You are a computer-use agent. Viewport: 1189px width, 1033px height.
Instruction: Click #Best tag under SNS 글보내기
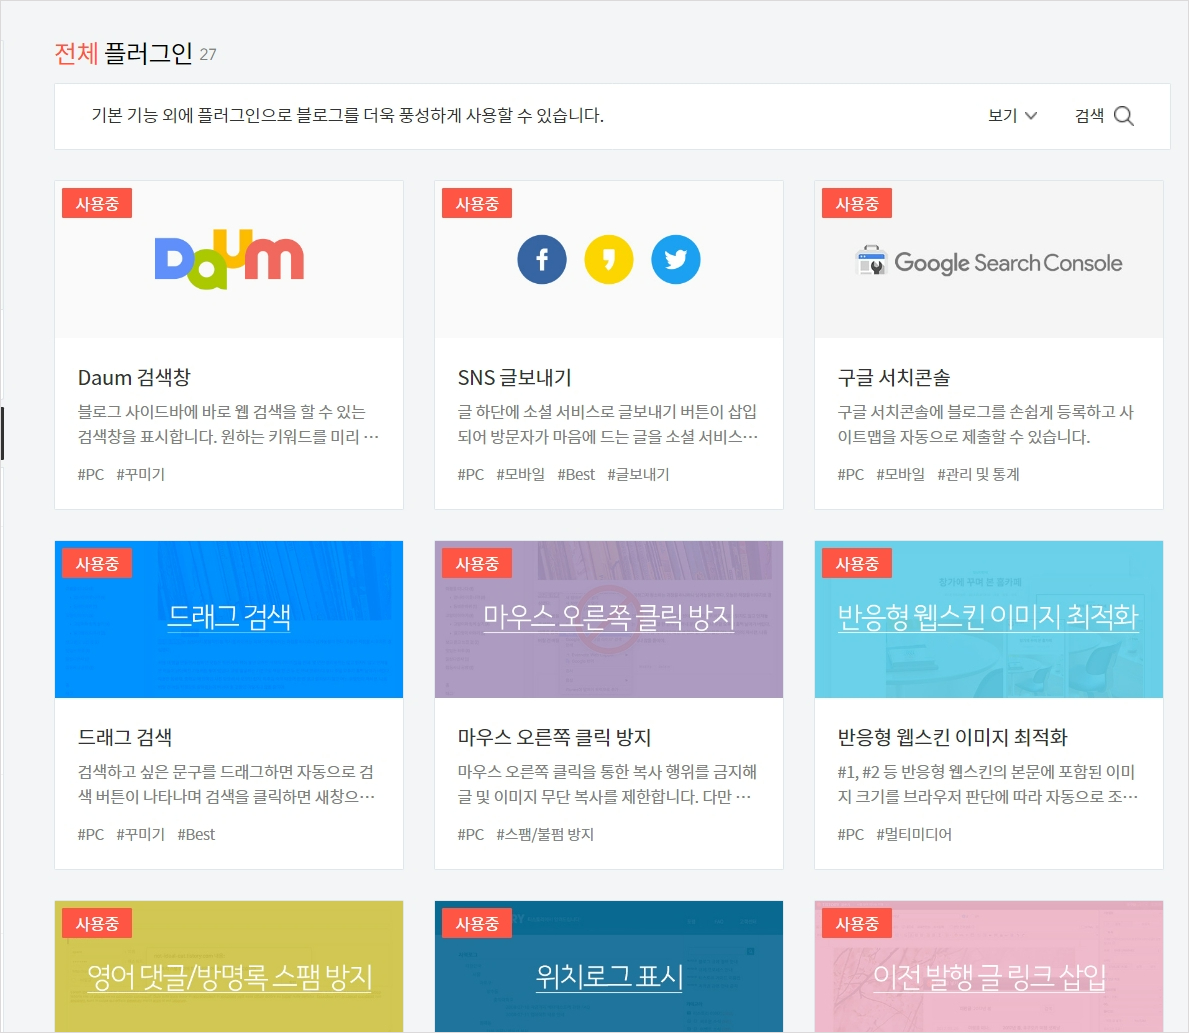(x=576, y=475)
